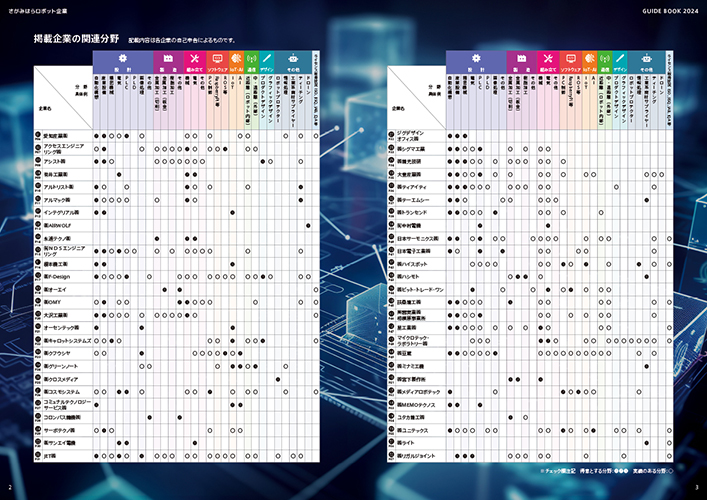707x500 pixels.
Task: Select the 通信 antenna icon on right table
Action: click(x=604, y=58)
